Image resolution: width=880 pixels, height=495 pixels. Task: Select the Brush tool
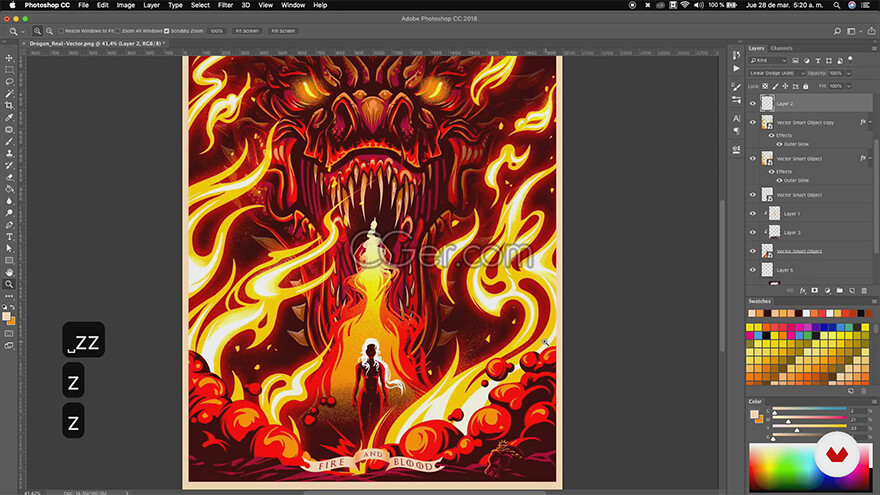(9, 141)
